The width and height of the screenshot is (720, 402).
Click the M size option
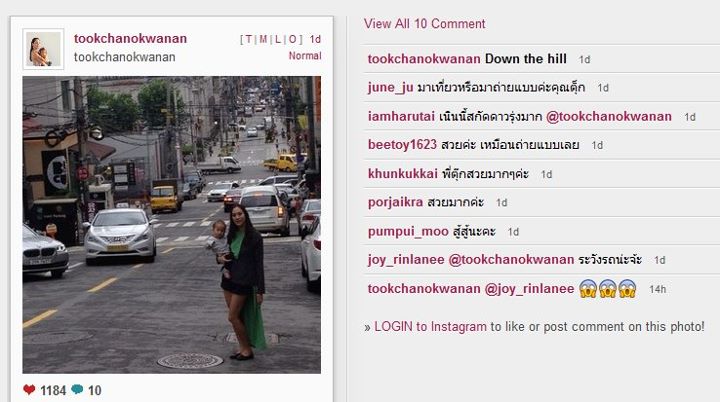263,40
